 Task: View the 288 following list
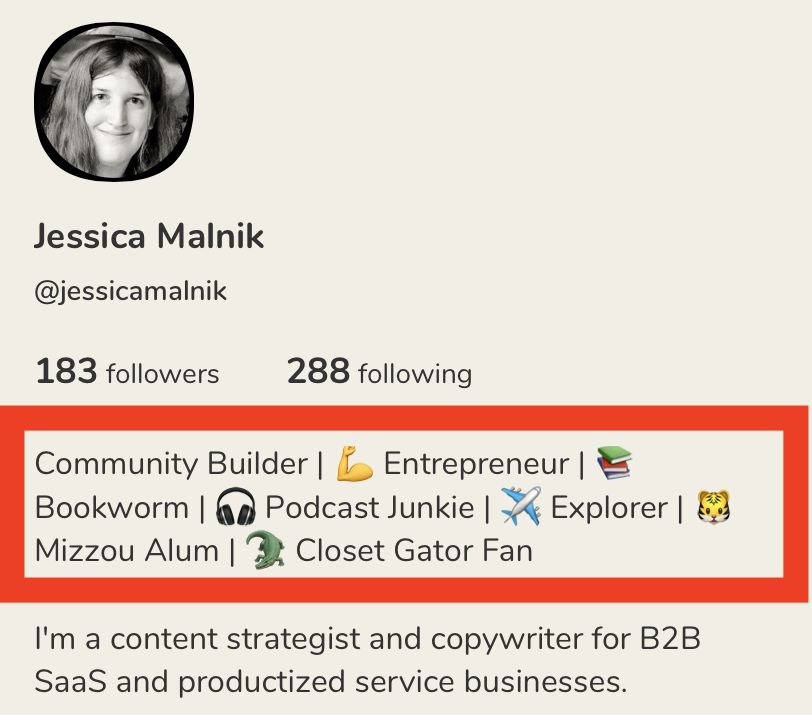pos(379,373)
